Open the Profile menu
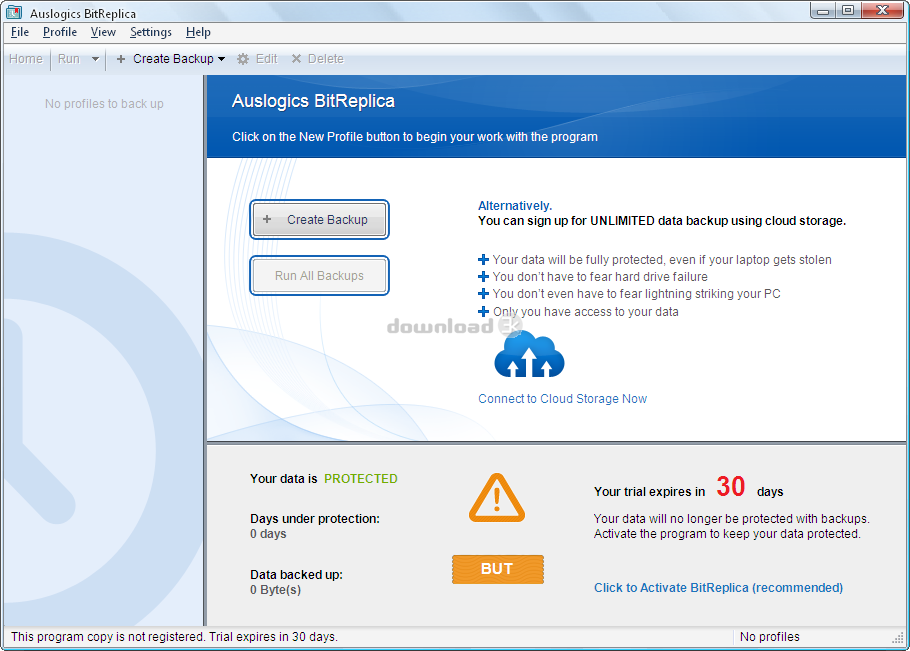910x651 pixels. point(60,32)
